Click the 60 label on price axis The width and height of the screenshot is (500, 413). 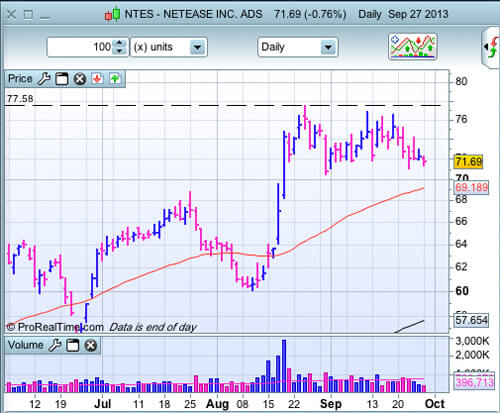462,291
